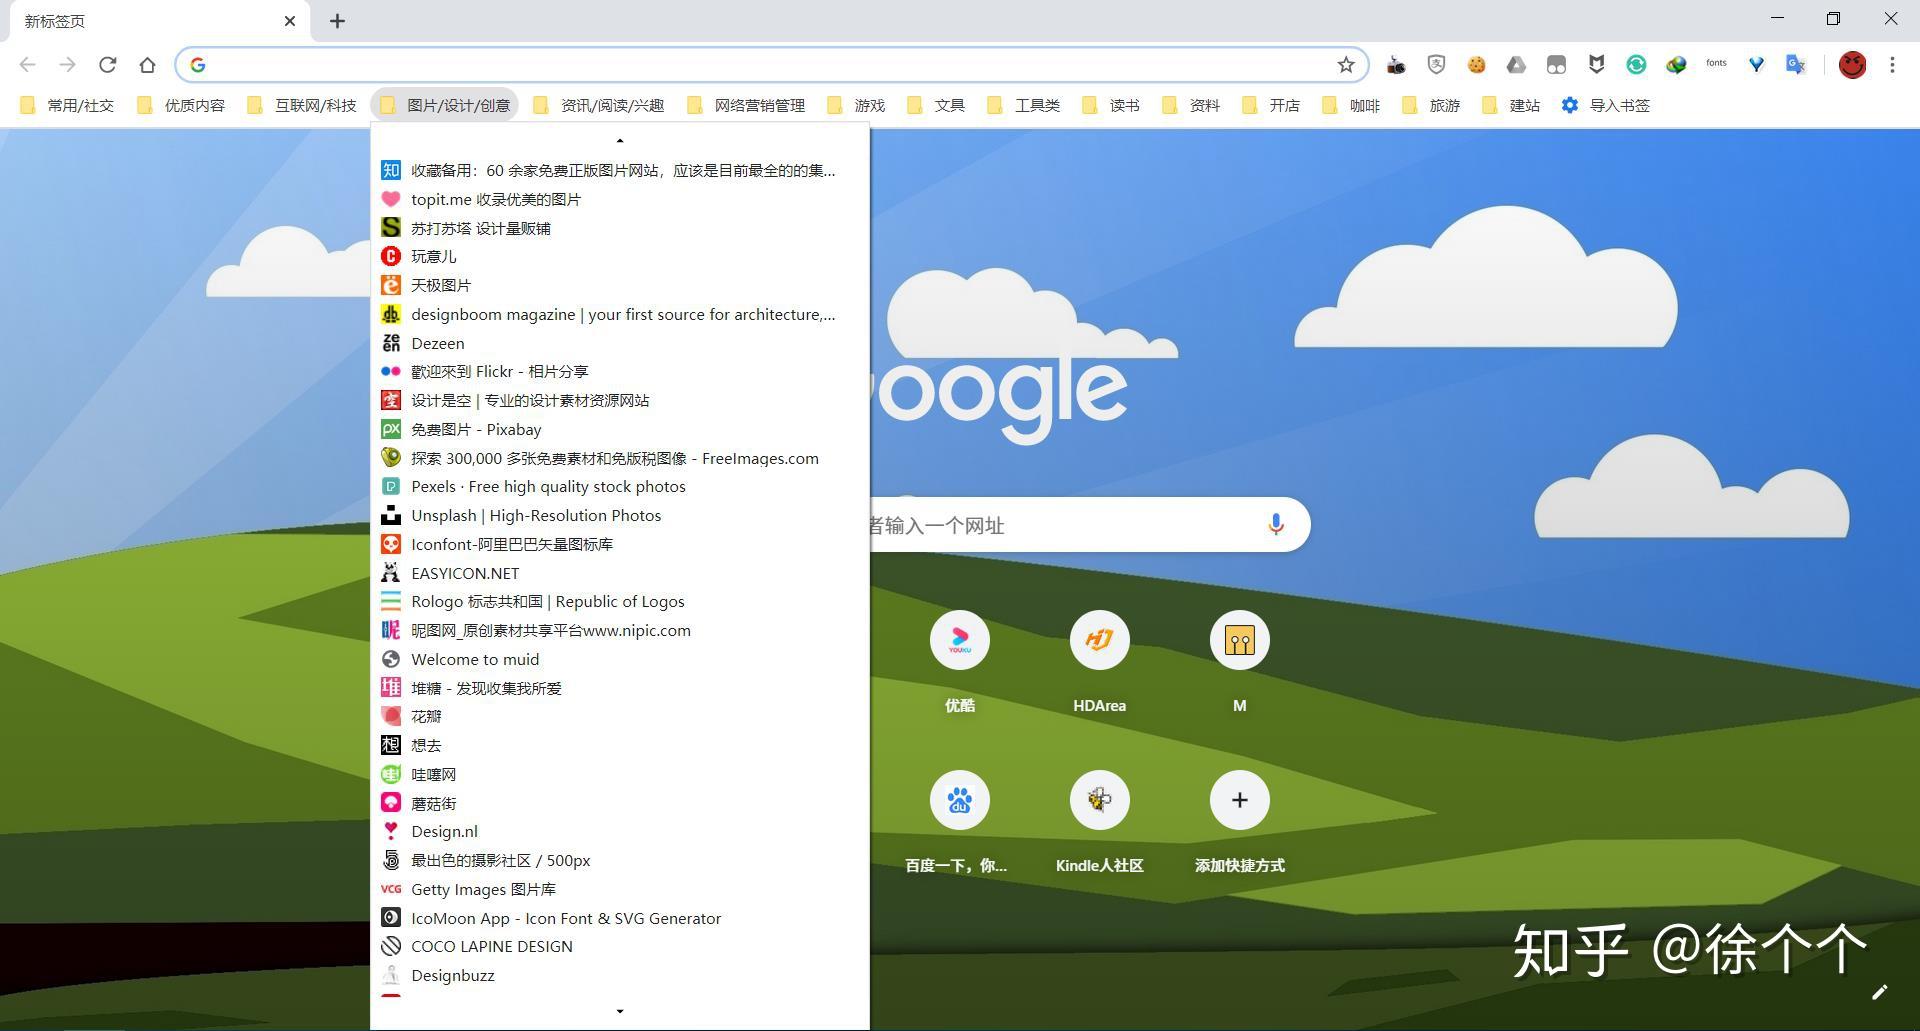
Task: Open the 优质内容 bookmark folder
Action: tap(182, 105)
